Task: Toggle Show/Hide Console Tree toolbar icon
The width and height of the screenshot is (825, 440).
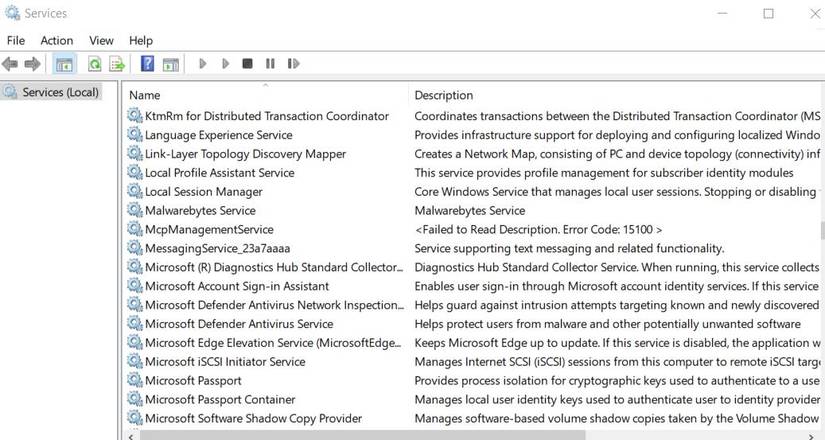Action: click(x=64, y=64)
